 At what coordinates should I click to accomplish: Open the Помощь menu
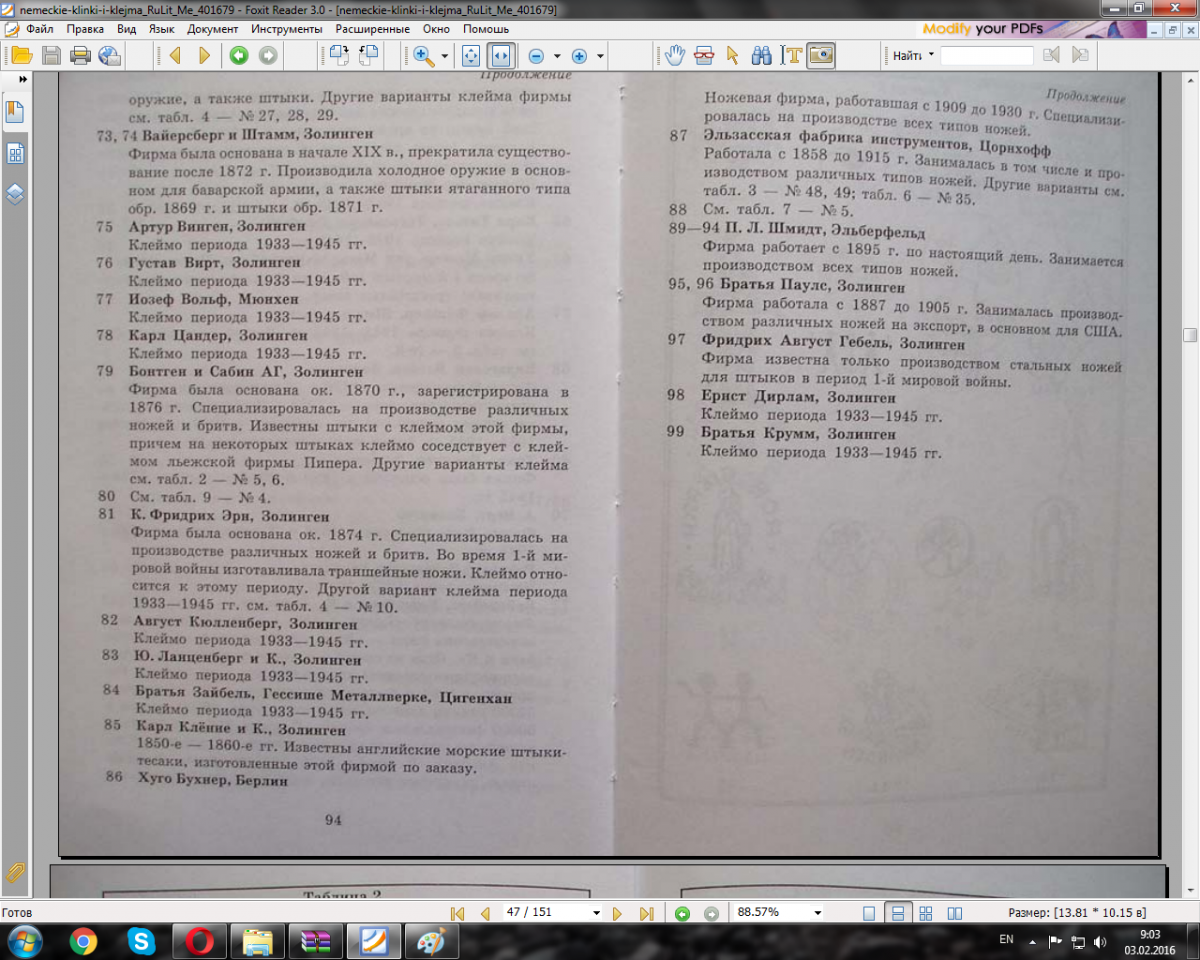(486, 29)
